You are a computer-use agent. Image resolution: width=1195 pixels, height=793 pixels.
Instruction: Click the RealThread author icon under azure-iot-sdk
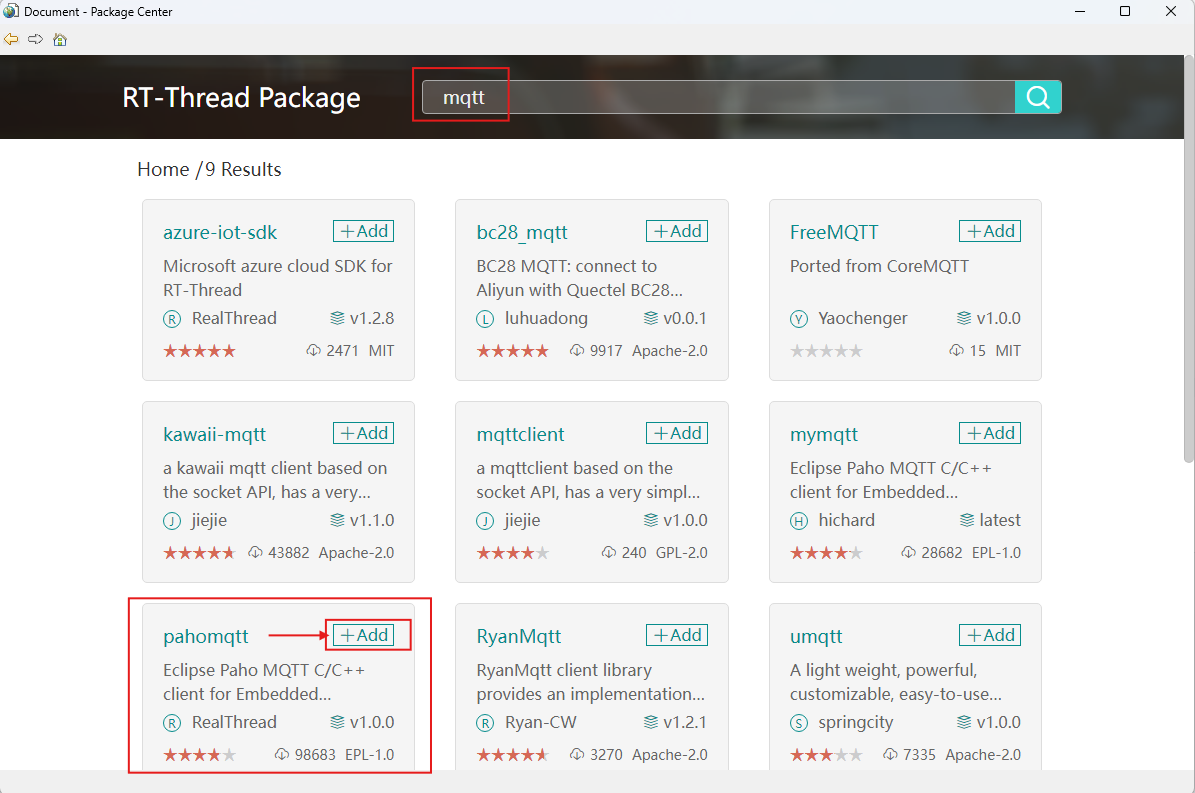172,319
